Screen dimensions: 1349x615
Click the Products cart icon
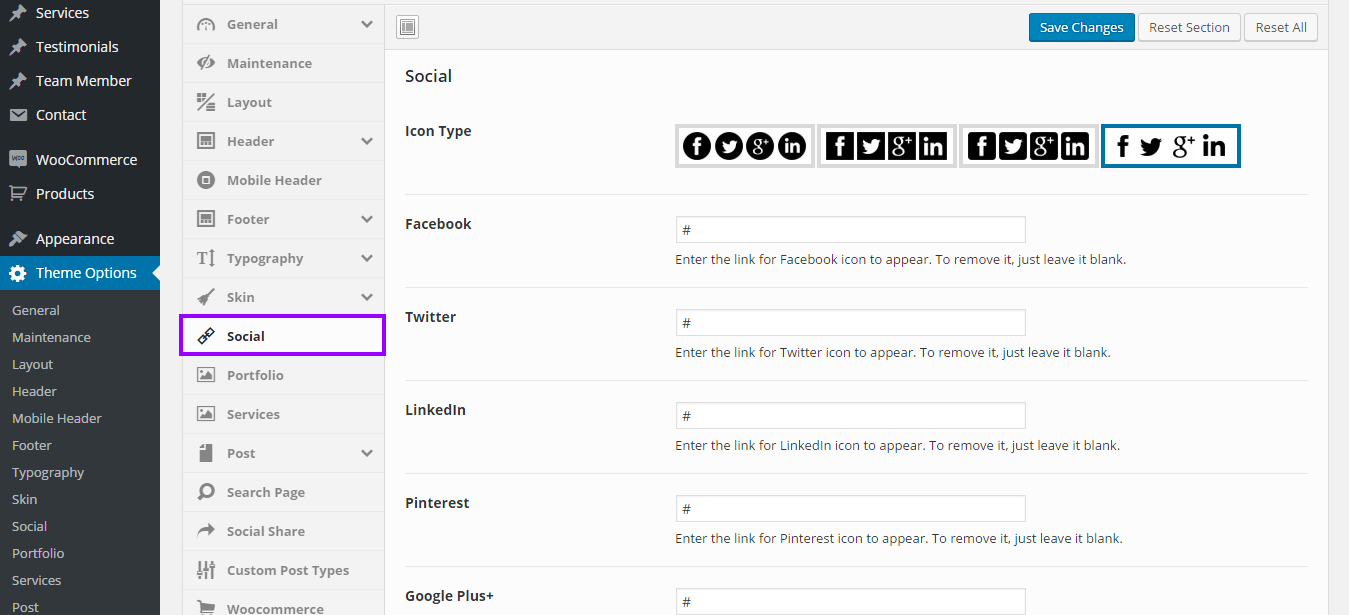click(18, 194)
